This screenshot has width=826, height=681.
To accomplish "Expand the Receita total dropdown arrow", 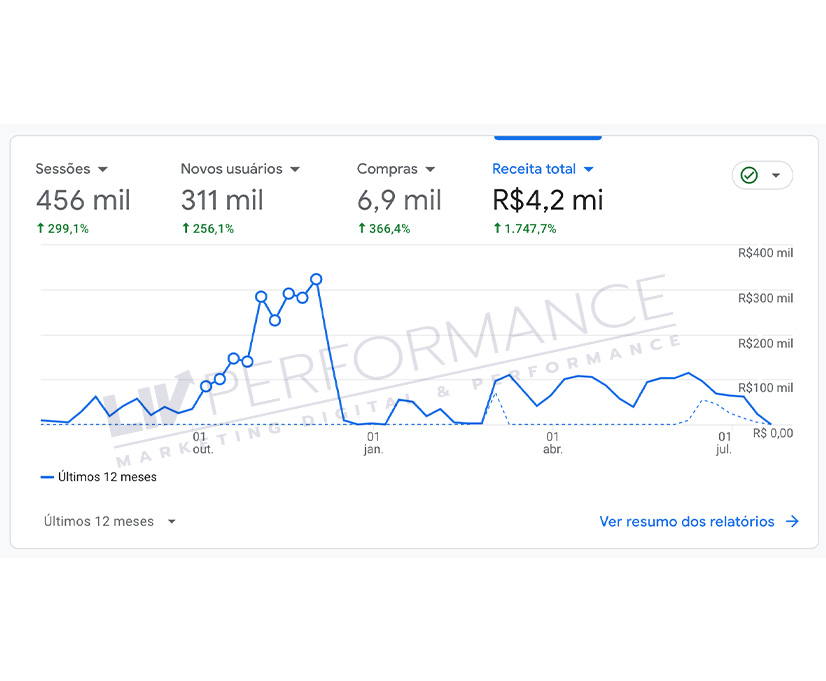I will pyautogui.click(x=589, y=170).
